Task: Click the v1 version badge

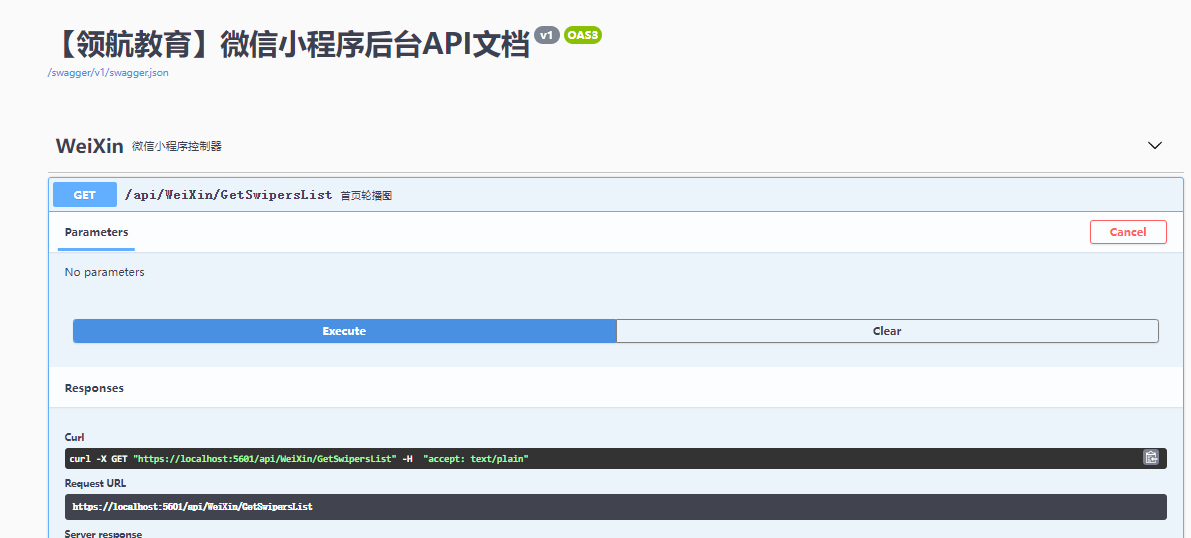Action: tap(547, 35)
